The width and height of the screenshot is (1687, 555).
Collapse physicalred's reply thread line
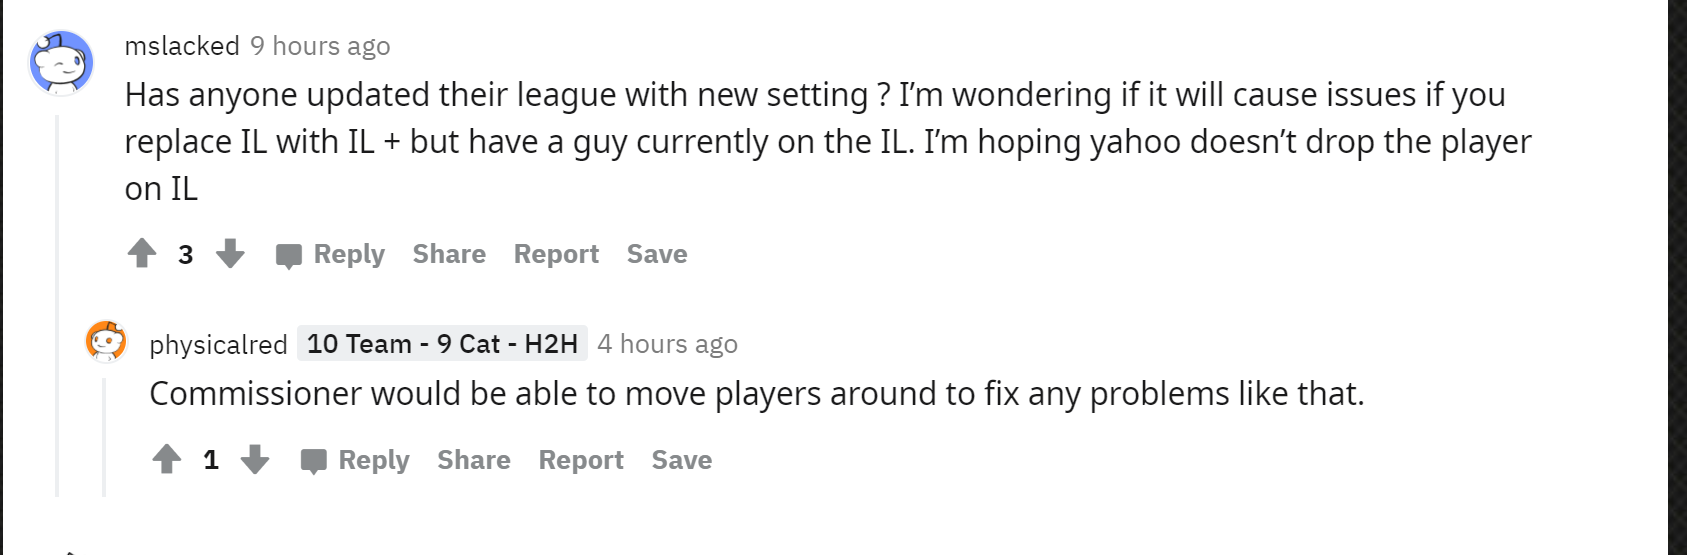(x=104, y=435)
